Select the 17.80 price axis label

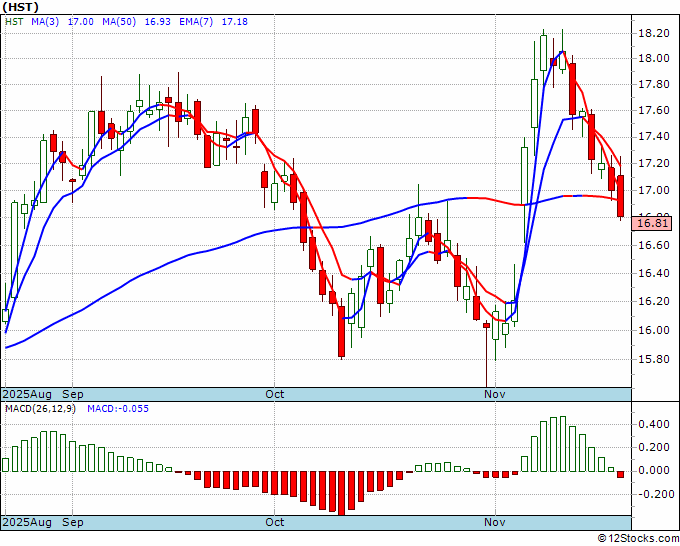tap(654, 85)
